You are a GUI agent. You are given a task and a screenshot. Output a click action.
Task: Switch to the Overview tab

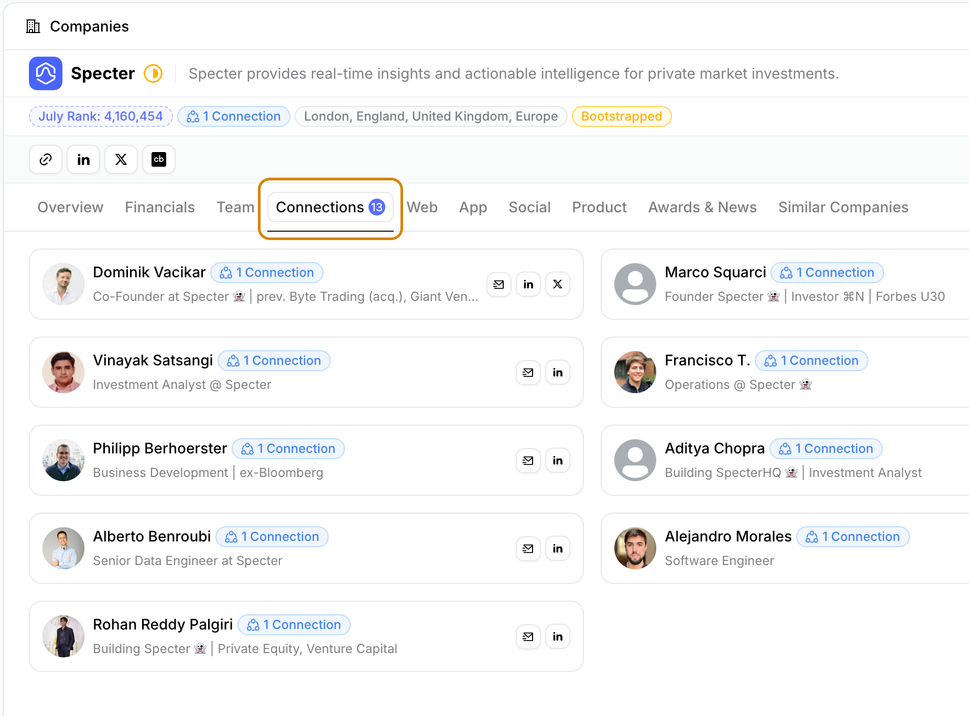[x=70, y=207]
